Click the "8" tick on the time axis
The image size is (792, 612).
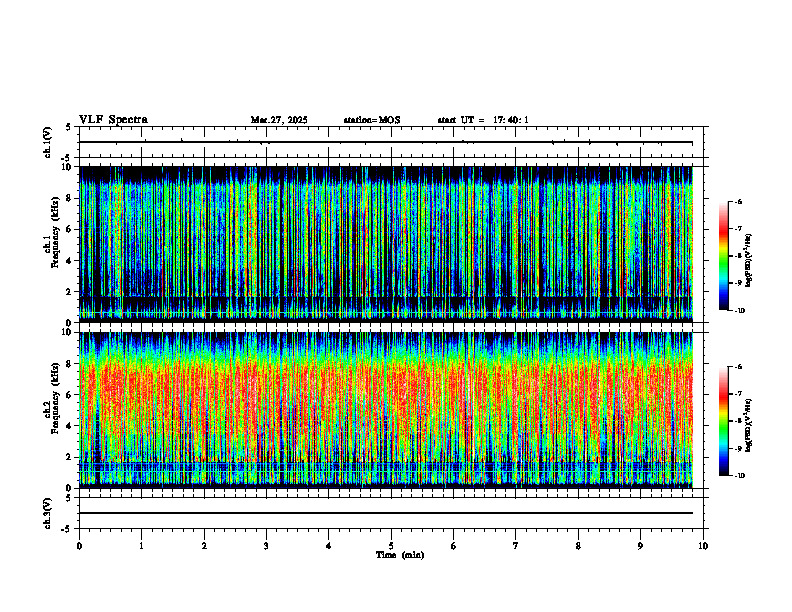coord(578,546)
